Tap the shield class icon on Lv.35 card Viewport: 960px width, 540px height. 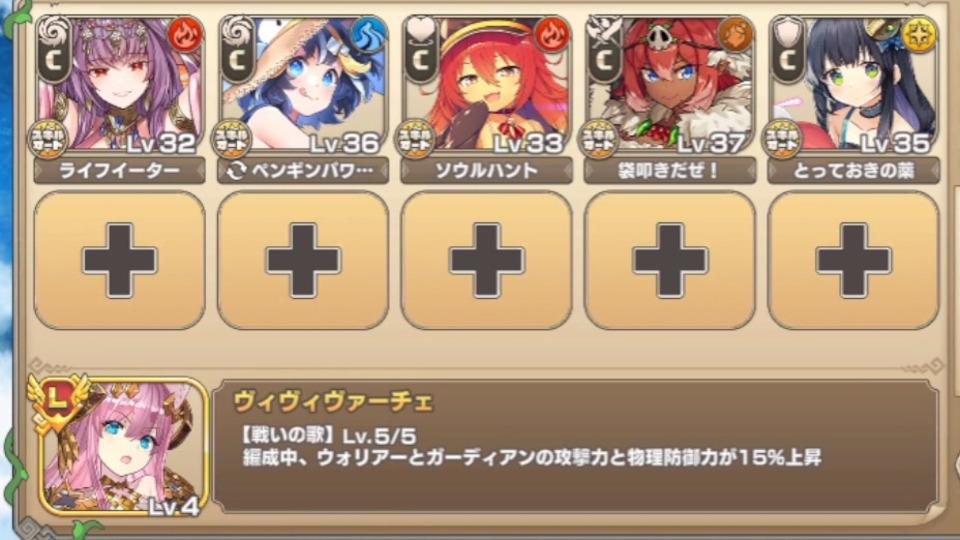(x=787, y=49)
